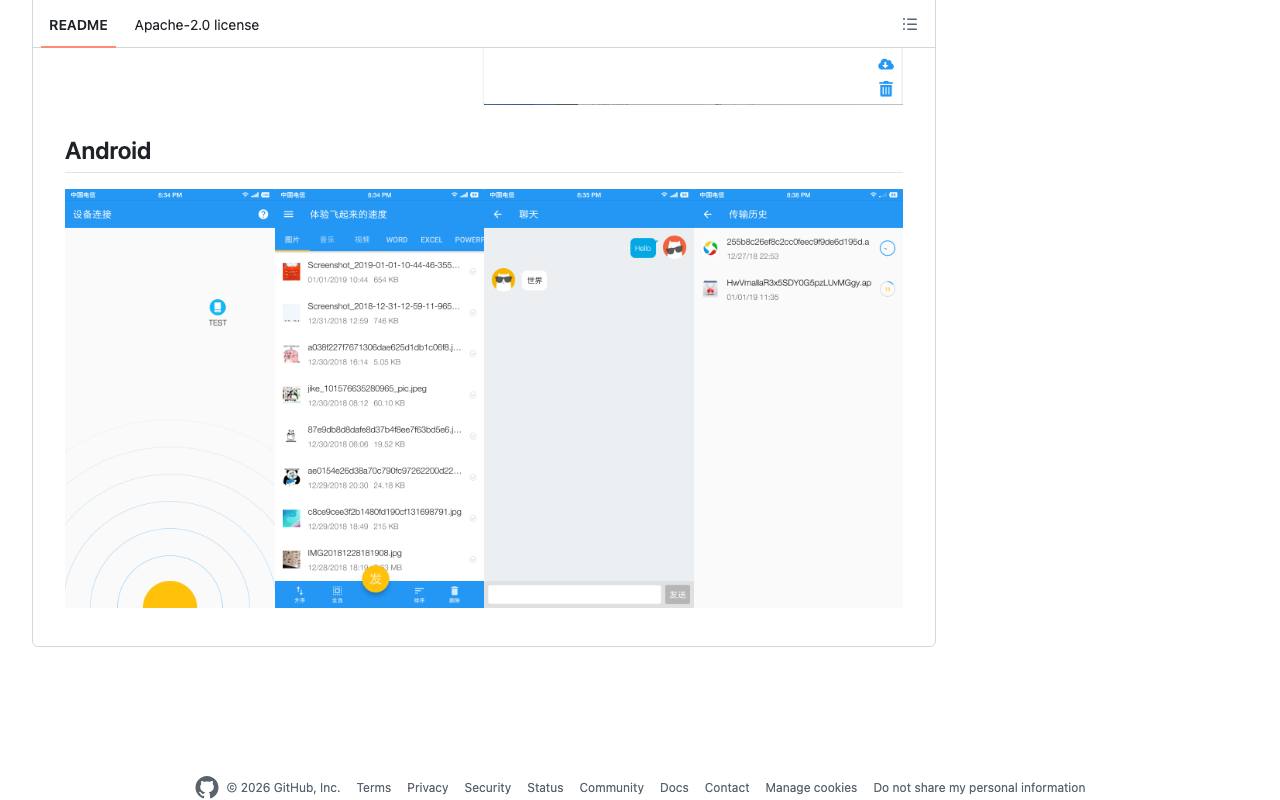This screenshot has width=1280, height=800.
Task: Open the Status footer link
Action: coord(545,788)
